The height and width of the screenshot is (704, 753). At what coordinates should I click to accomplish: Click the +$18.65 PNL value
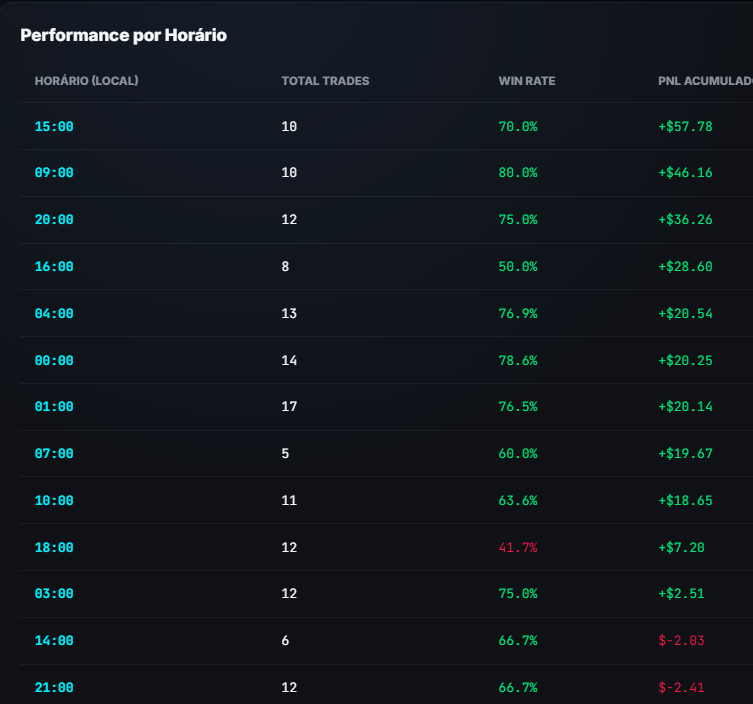coord(685,501)
